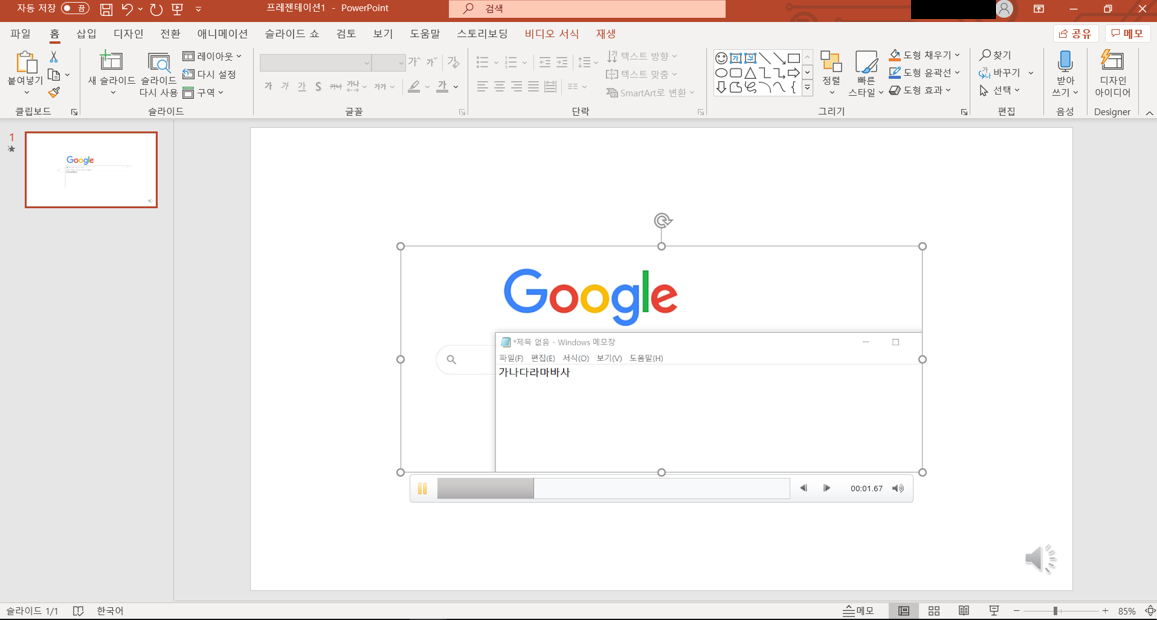The width and height of the screenshot is (1157, 620).
Task: Click the Paste (붙여넣기) clipboard icon
Action: (x=26, y=63)
